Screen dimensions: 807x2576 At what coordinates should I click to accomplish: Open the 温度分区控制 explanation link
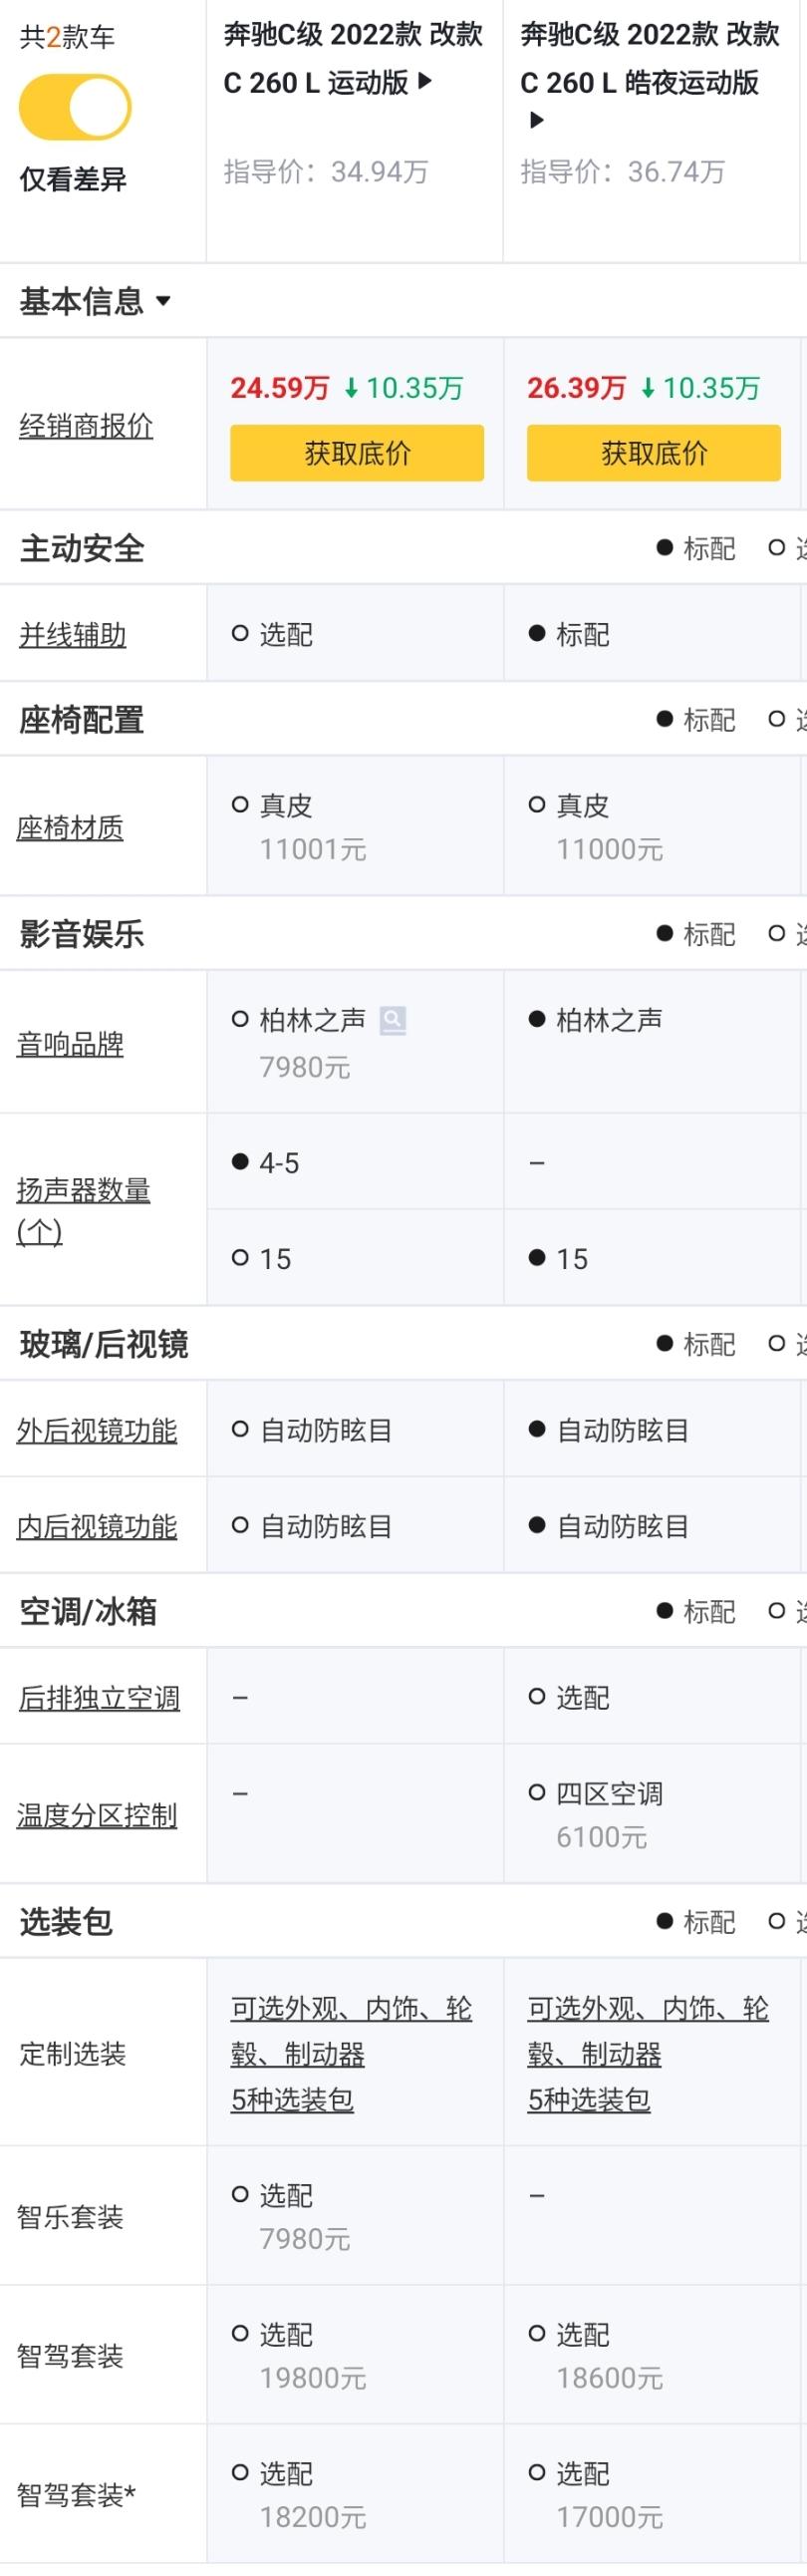97,1815
